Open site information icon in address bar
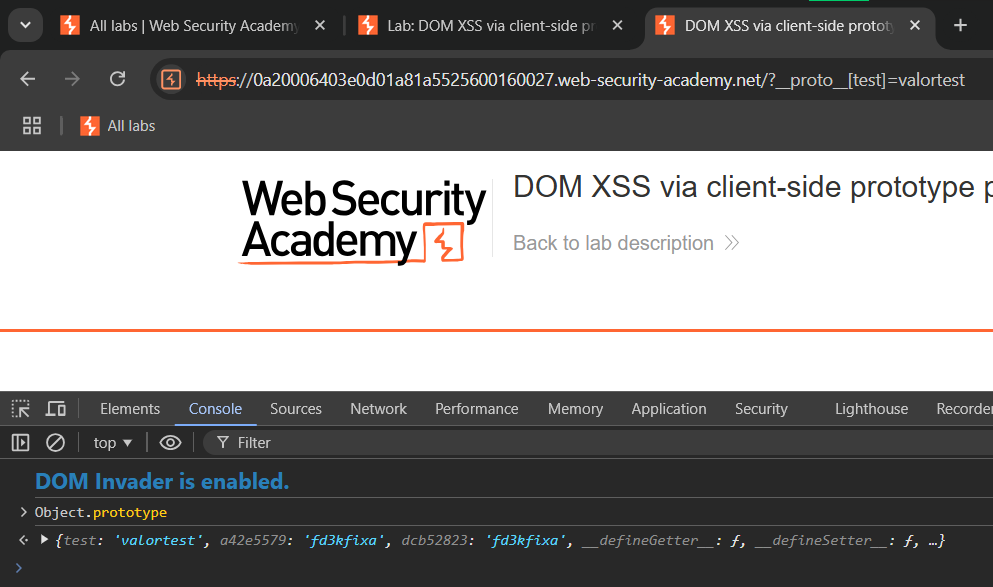Image resolution: width=993 pixels, height=587 pixels. [x=172, y=79]
